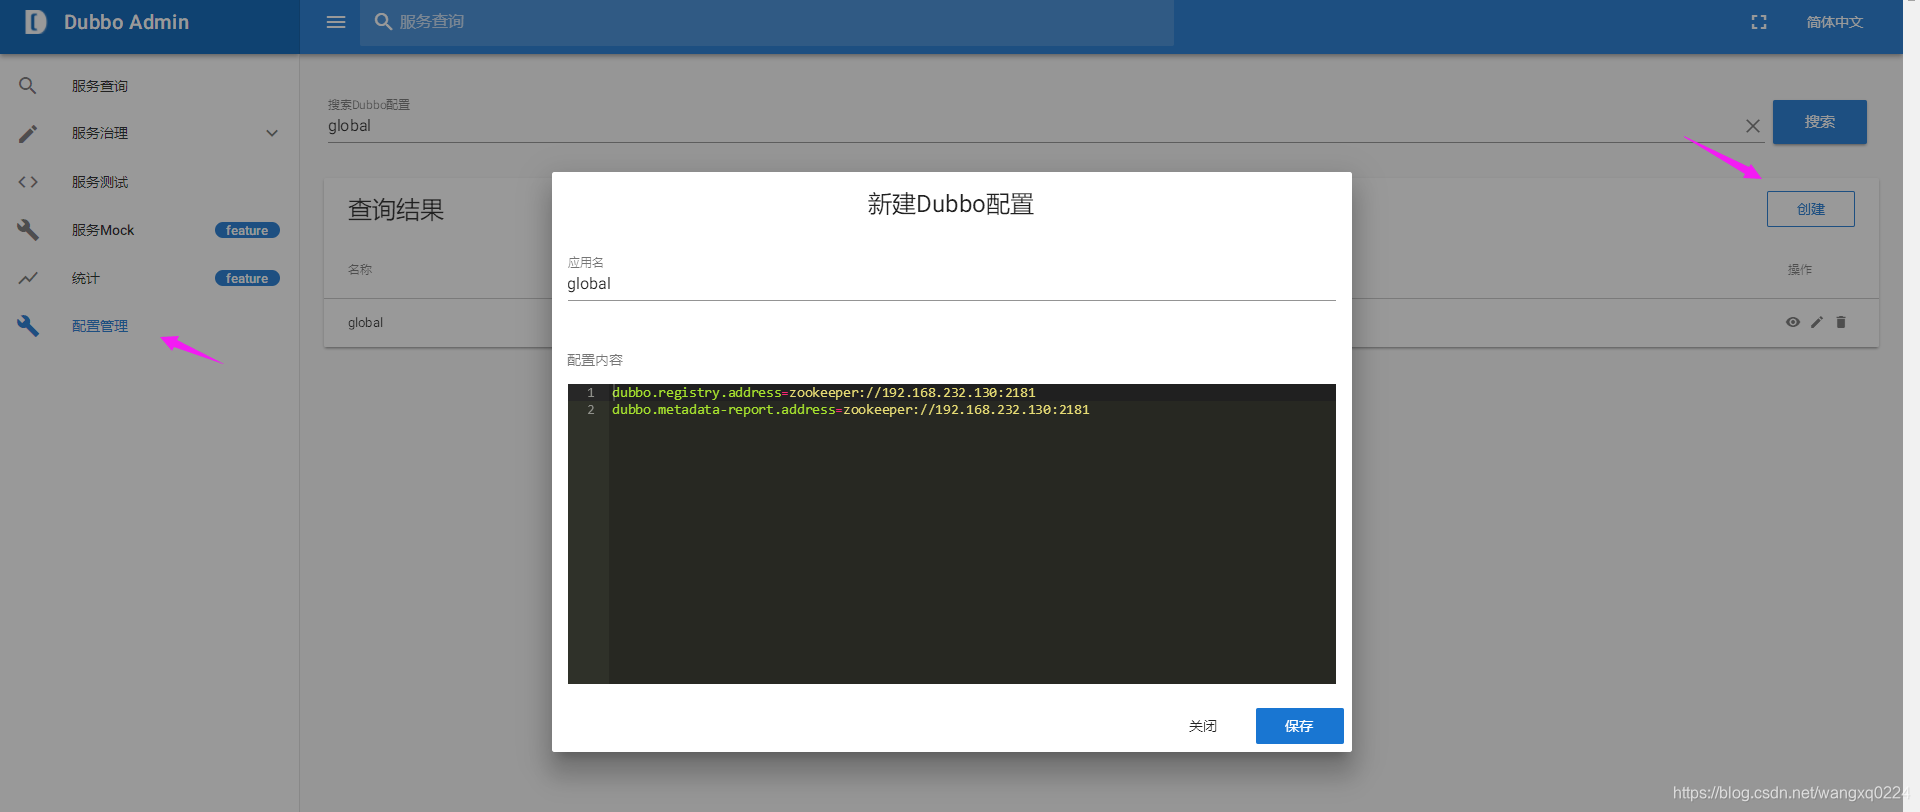Click the 创建 button

1810,209
